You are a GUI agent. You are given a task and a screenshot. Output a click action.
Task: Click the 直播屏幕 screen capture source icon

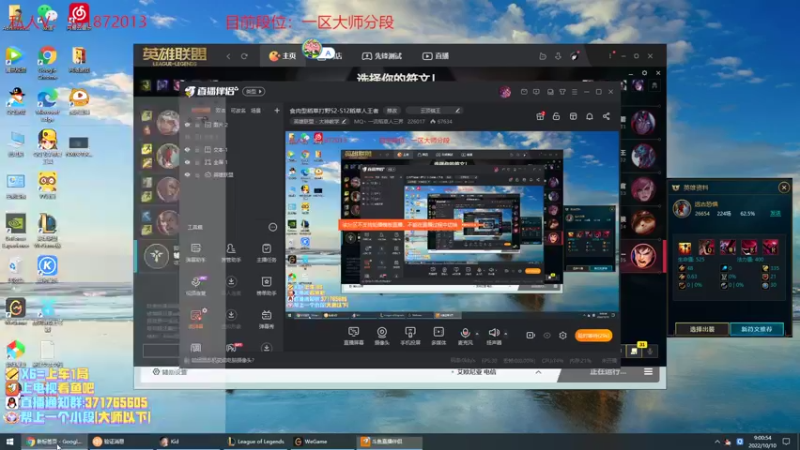(x=354, y=336)
